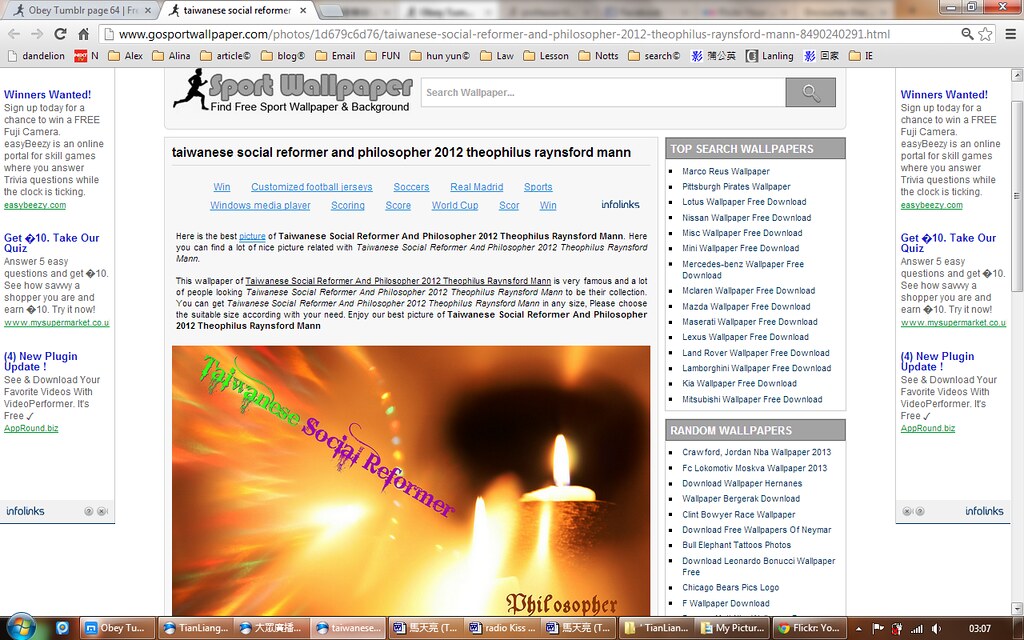Click the zoom magnifier in address bar
The image size is (1024, 640).
[x=967, y=34]
